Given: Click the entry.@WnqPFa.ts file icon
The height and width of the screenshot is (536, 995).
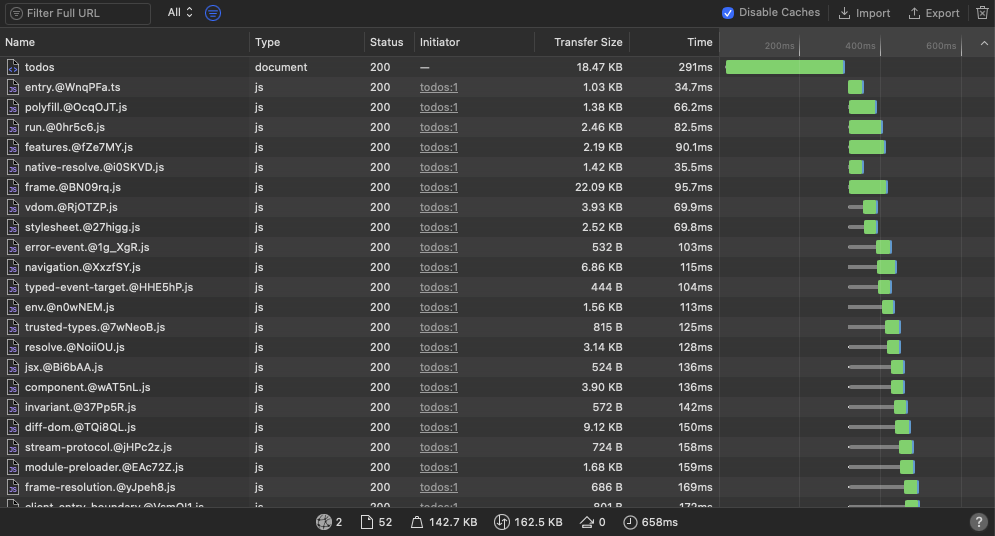Looking at the screenshot, I should [x=13, y=87].
